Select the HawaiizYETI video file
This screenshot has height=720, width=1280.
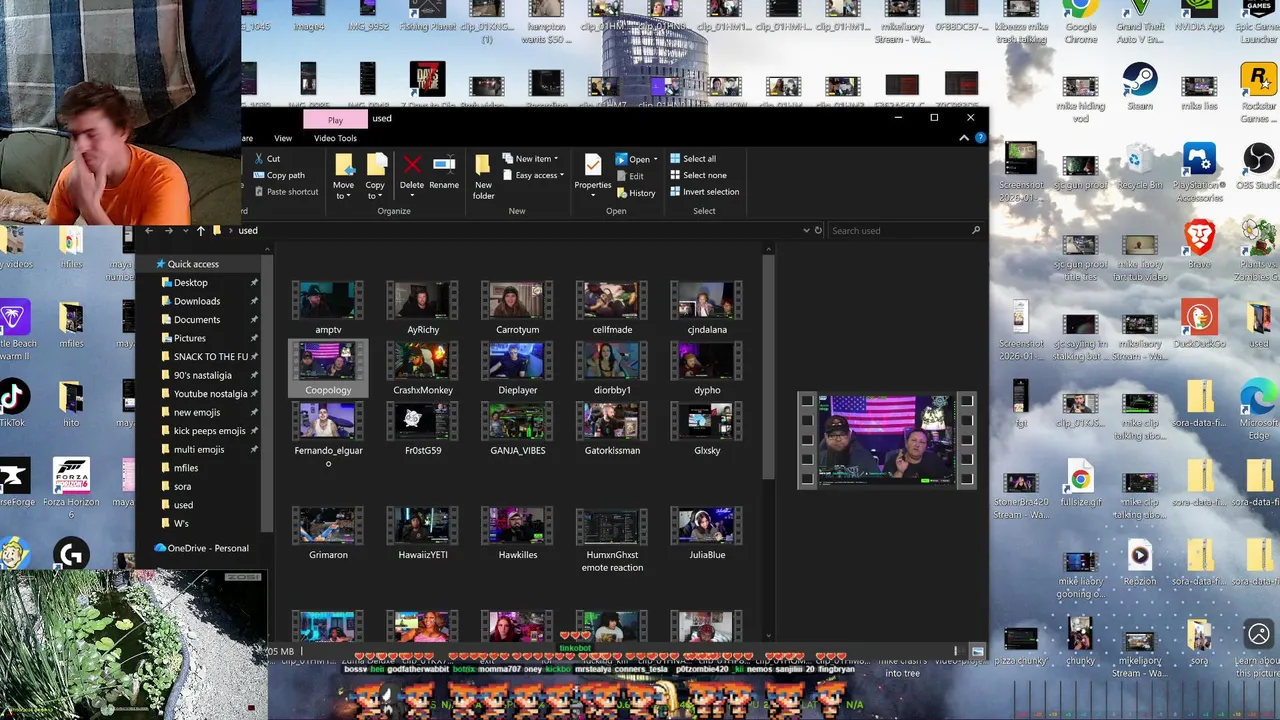[x=423, y=533]
